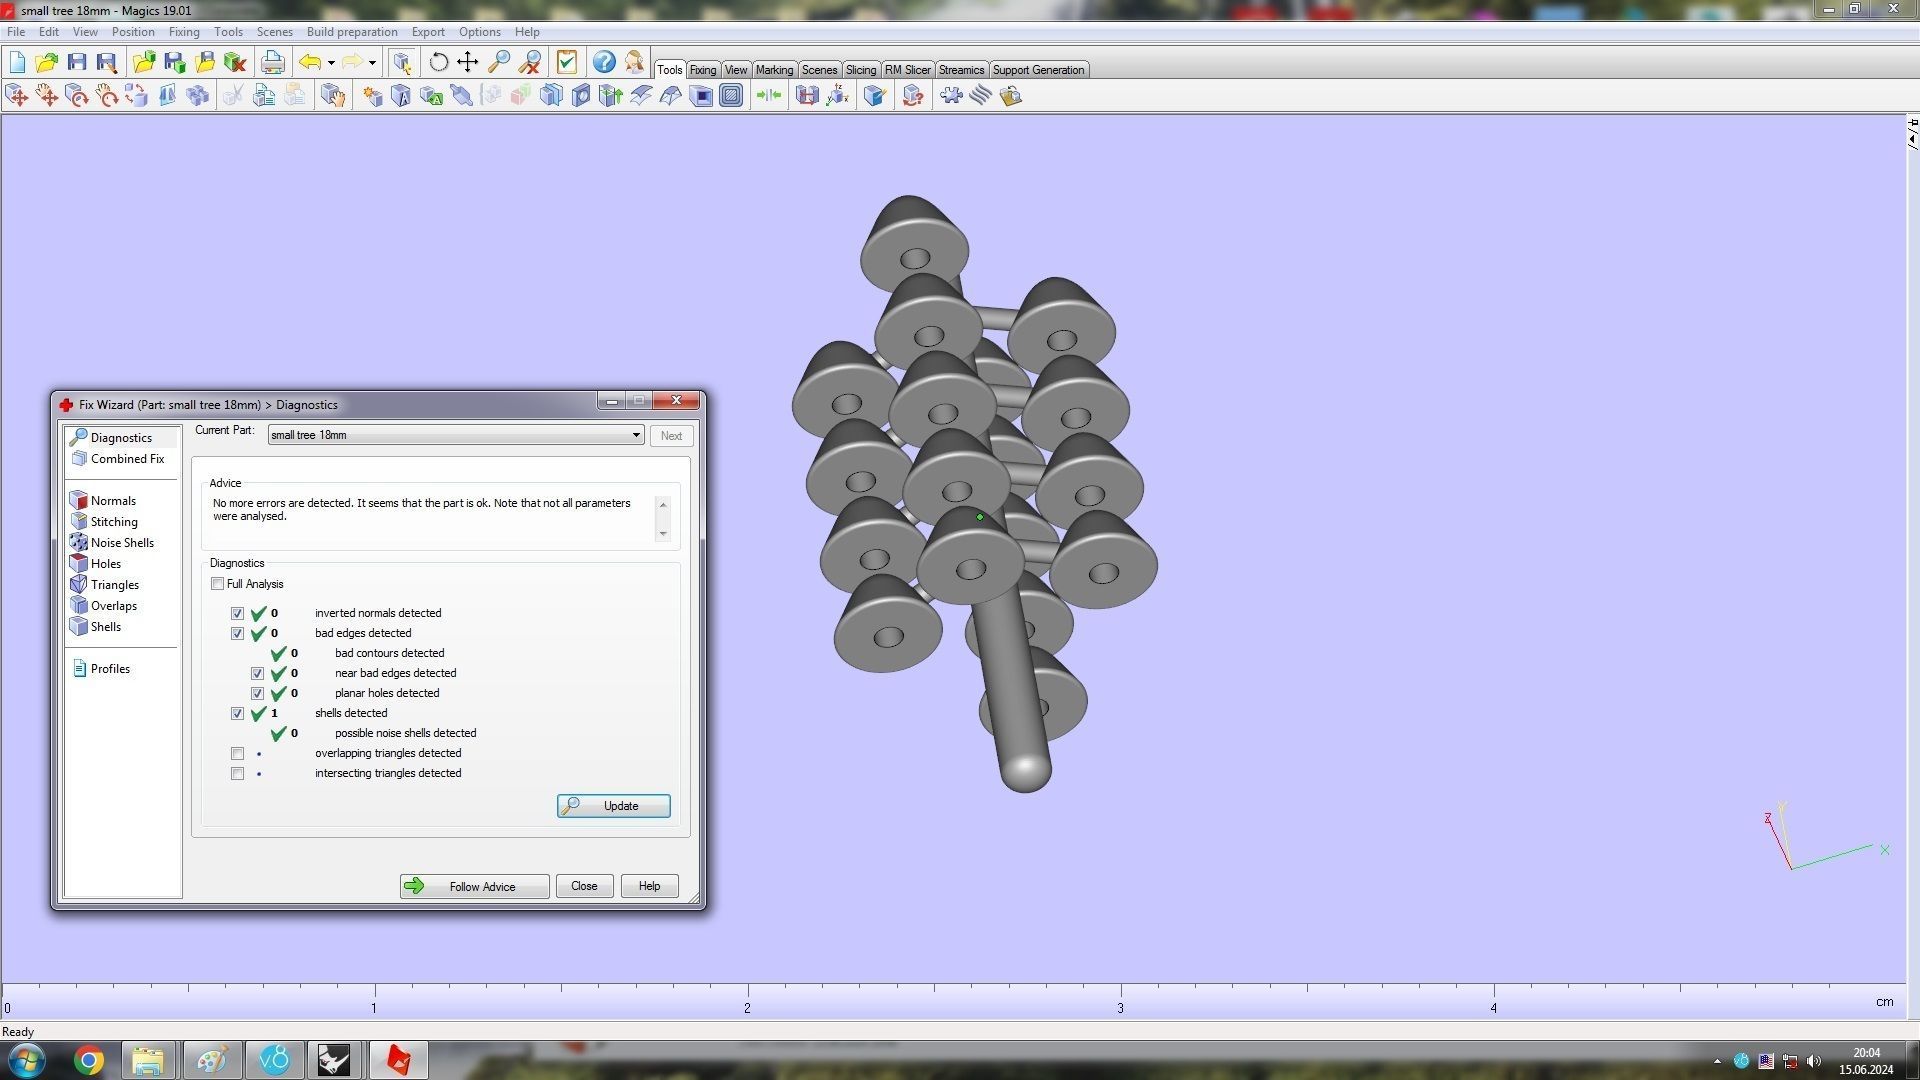Open the Redo history dropdown arrow
The height and width of the screenshot is (1080, 1920).
[x=372, y=62]
